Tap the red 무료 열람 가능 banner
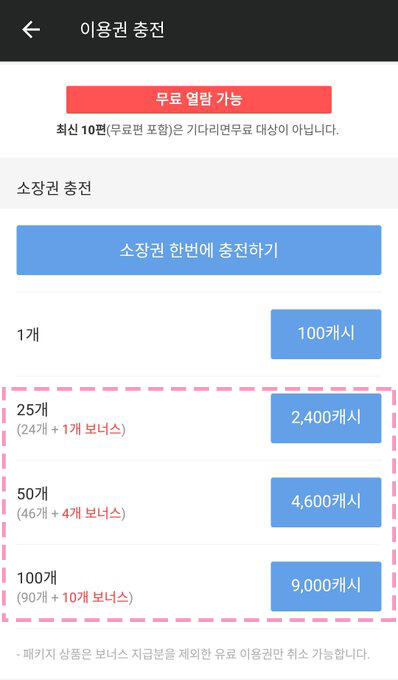Screen dimensions: 398x680 point(199,99)
